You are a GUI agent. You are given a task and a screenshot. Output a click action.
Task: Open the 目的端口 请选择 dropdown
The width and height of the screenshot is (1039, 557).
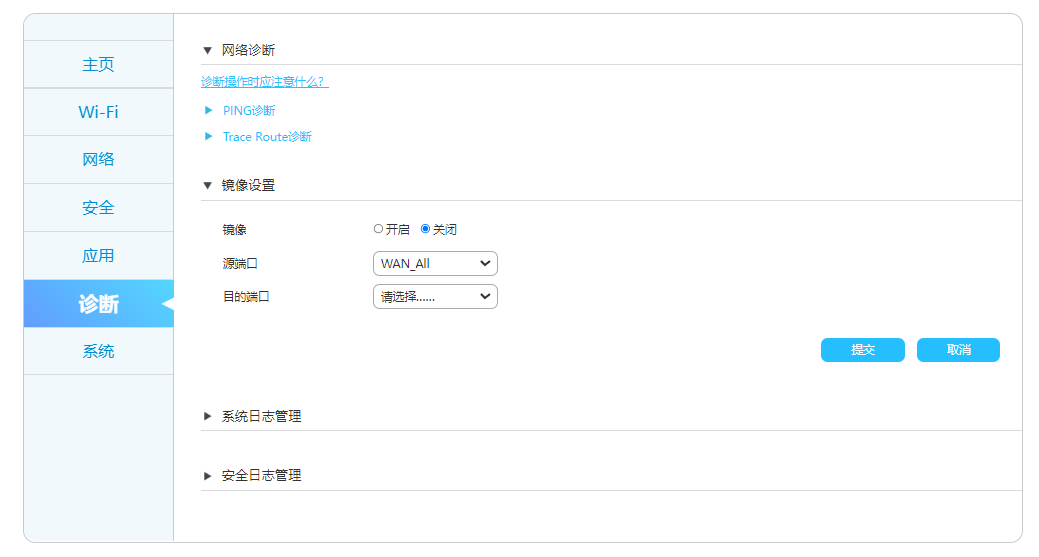coord(435,297)
